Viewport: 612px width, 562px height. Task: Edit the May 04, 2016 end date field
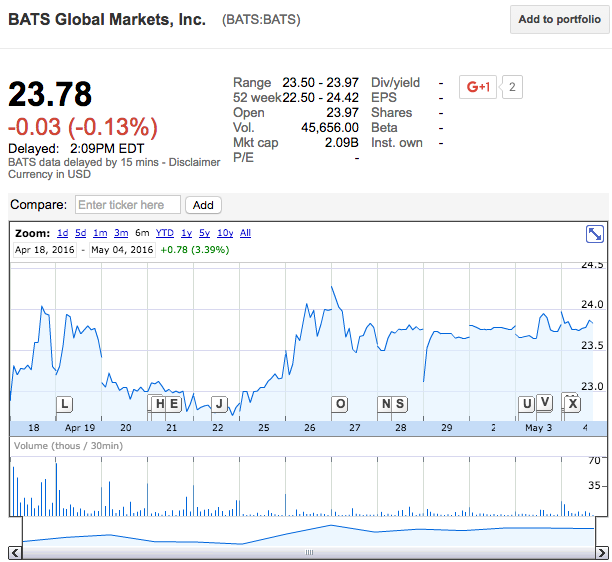tap(122, 250)
